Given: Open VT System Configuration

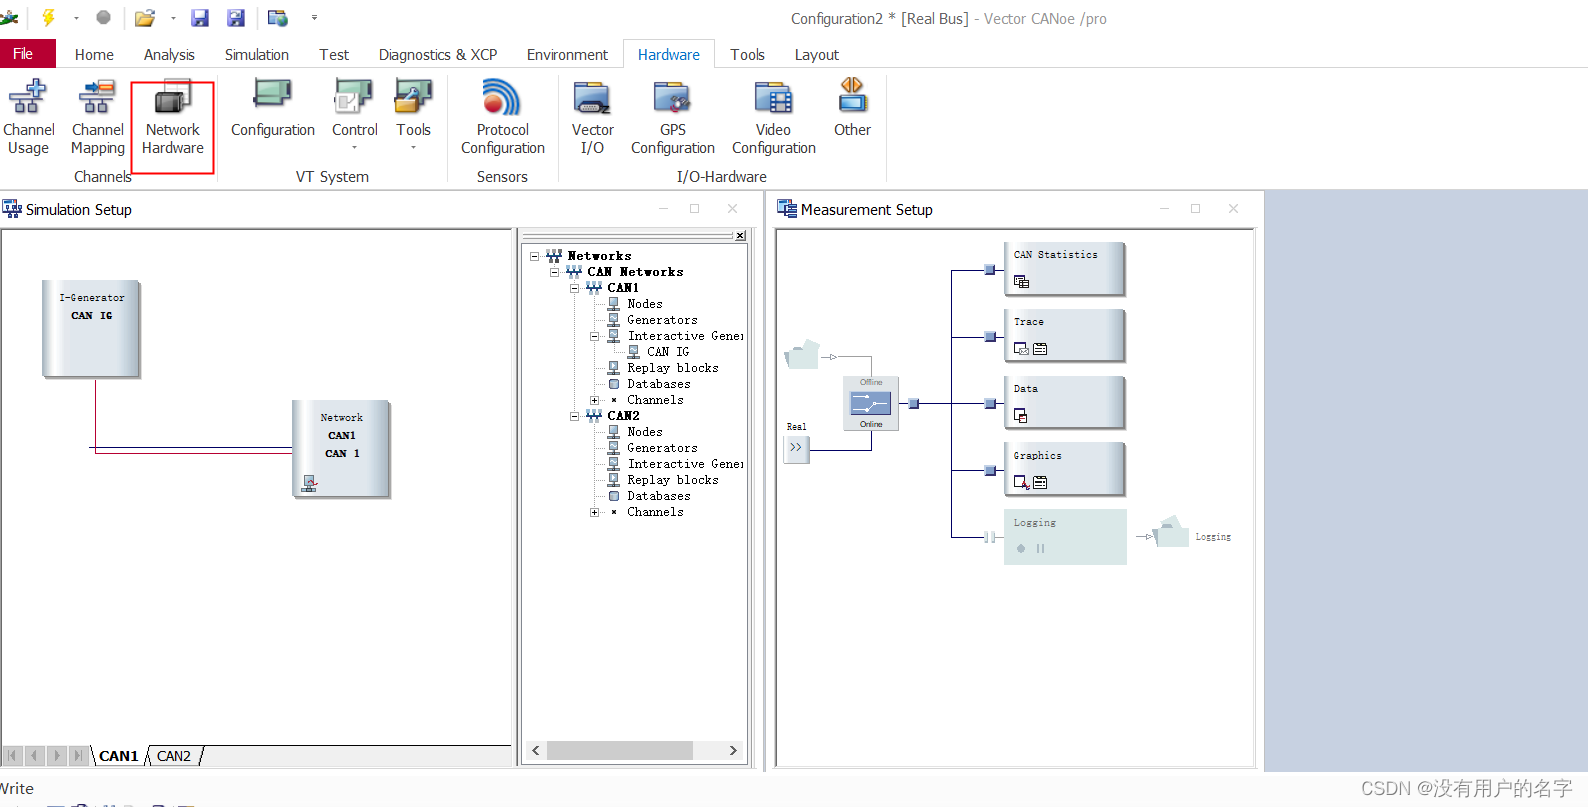Looking at the screenshot, I should 272,110.
